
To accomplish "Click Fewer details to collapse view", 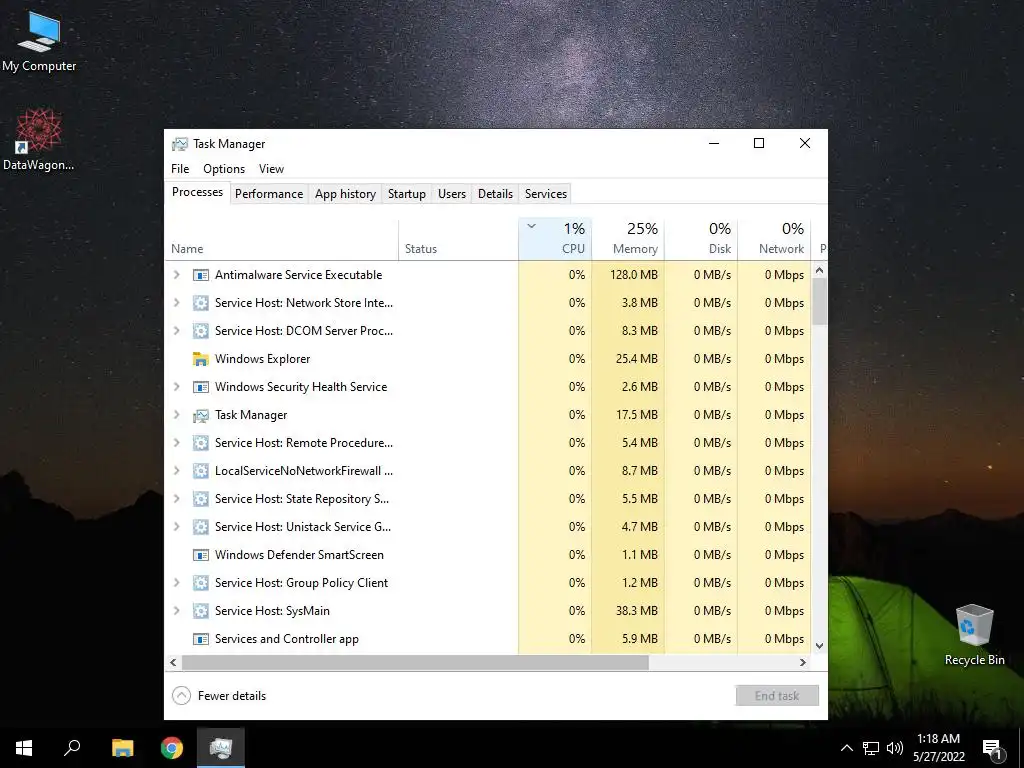I will coord(219,696).
